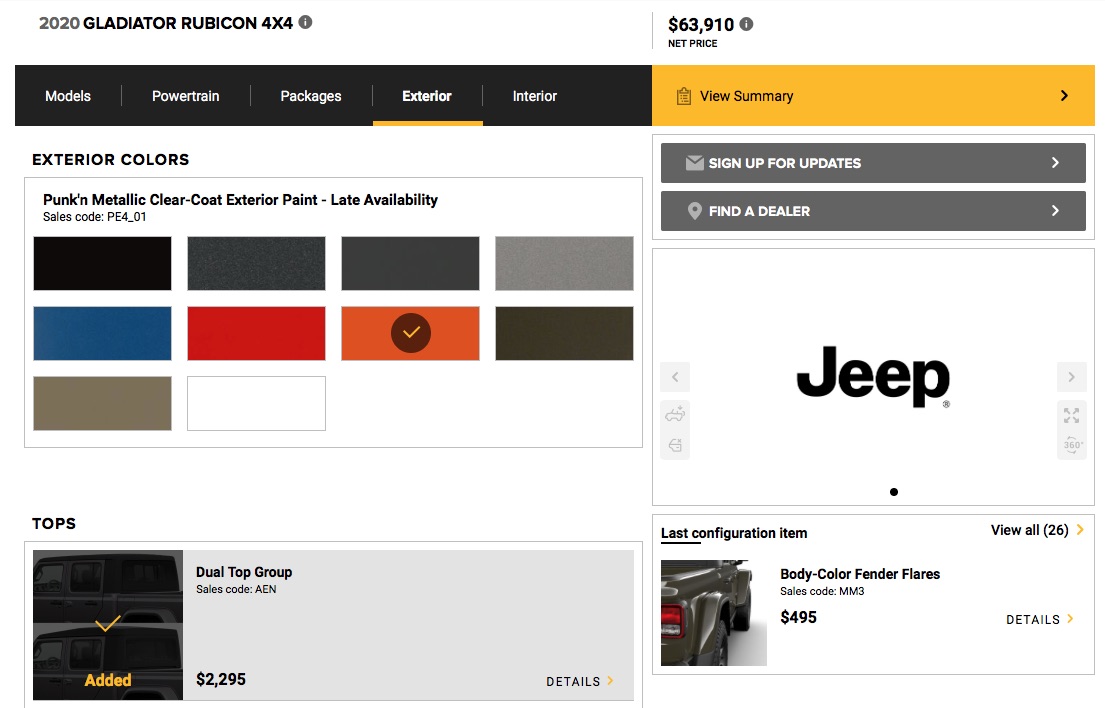This screenshot has height=708, width=1105.
Task: Click the Last configuration item heading
Action: (734, 533)
